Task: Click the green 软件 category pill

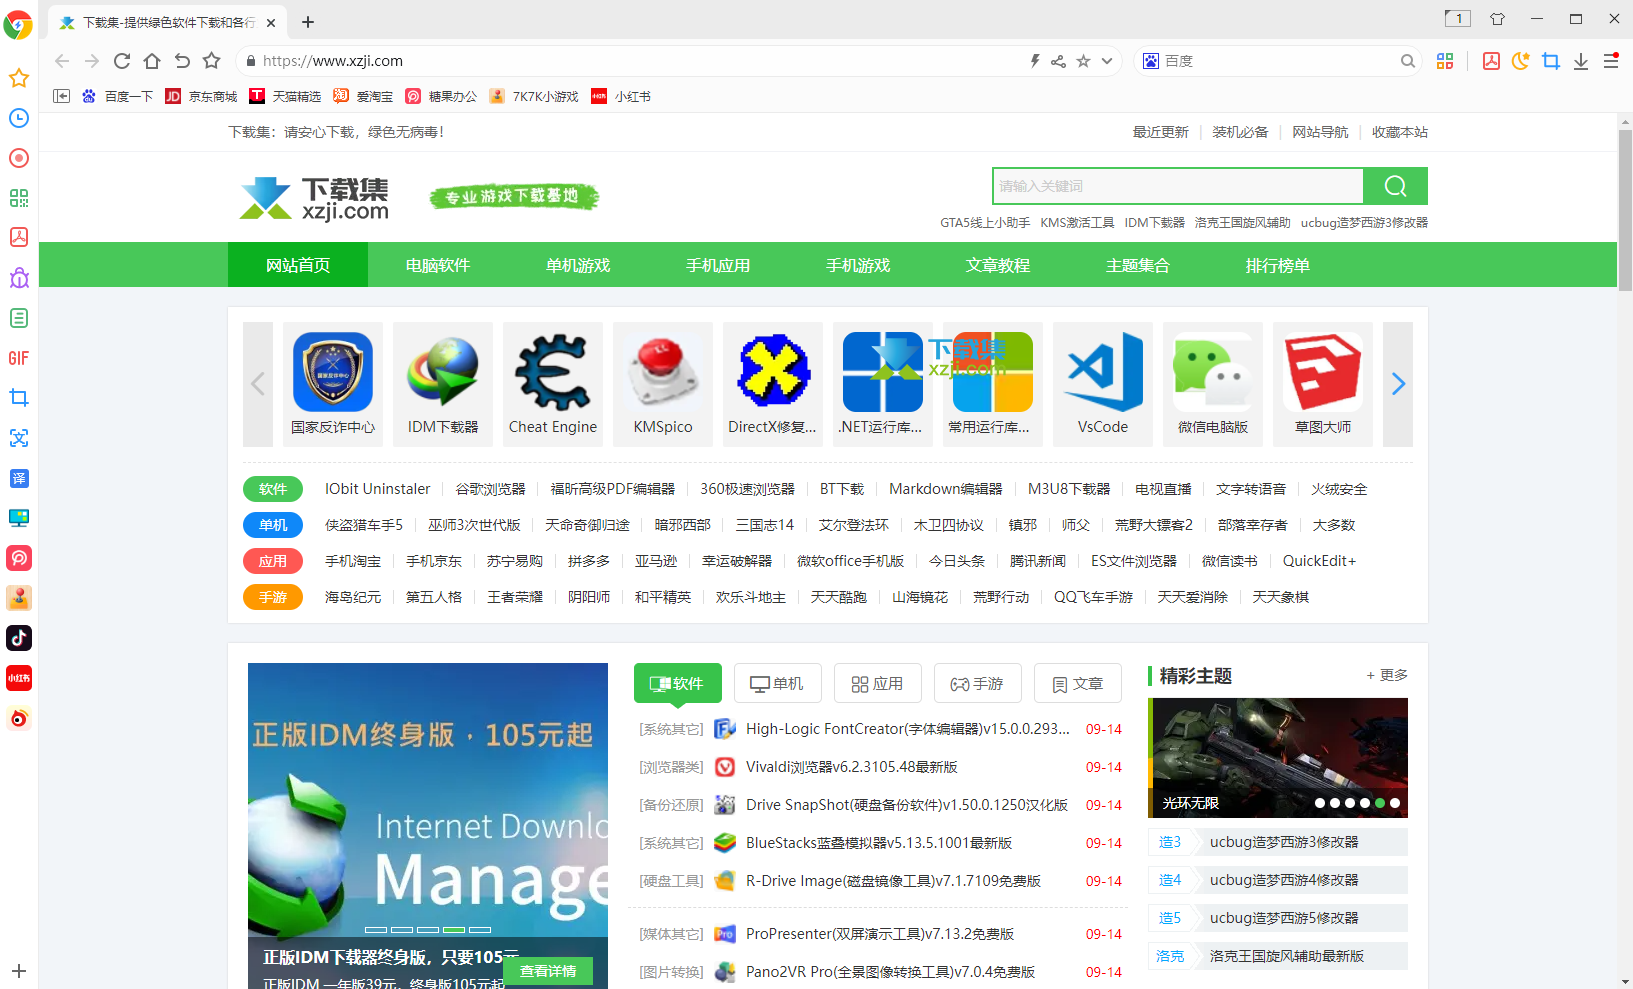Action: [273, 489]
